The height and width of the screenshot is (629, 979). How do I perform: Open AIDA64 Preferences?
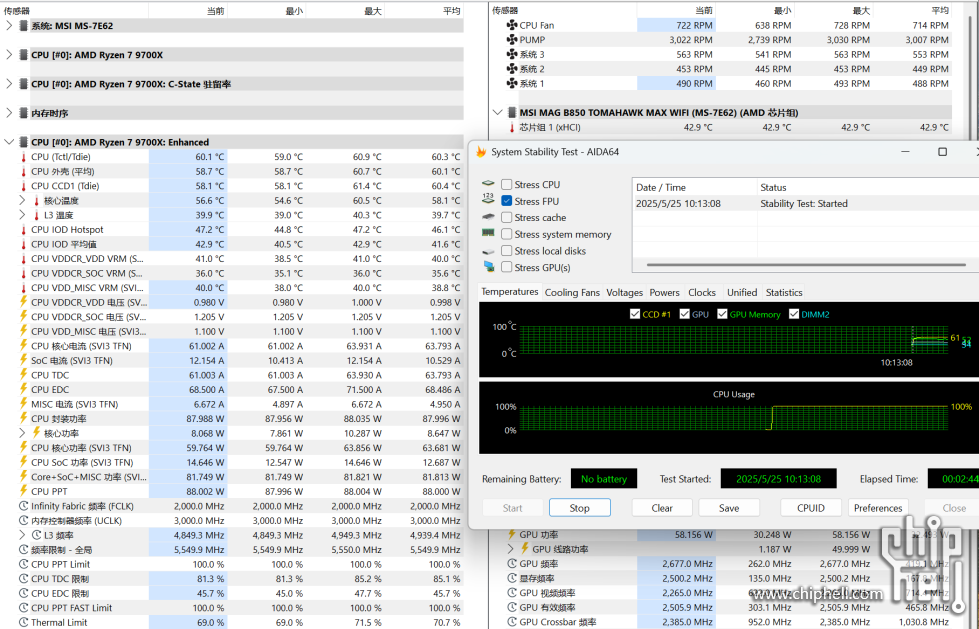point(878,508)
